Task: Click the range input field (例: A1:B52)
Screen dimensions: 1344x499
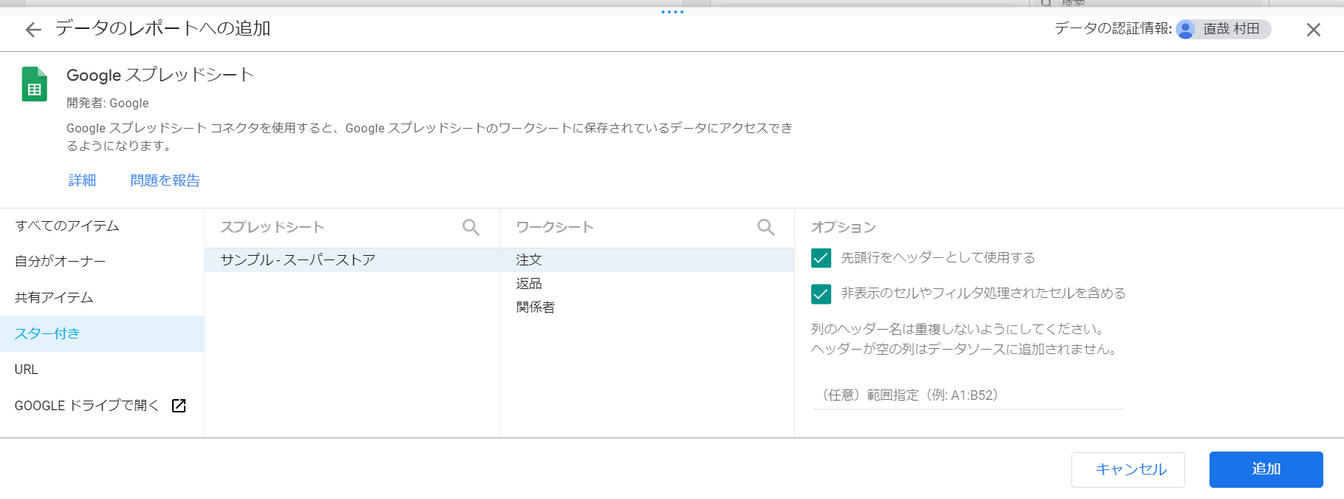Action: 967,395
